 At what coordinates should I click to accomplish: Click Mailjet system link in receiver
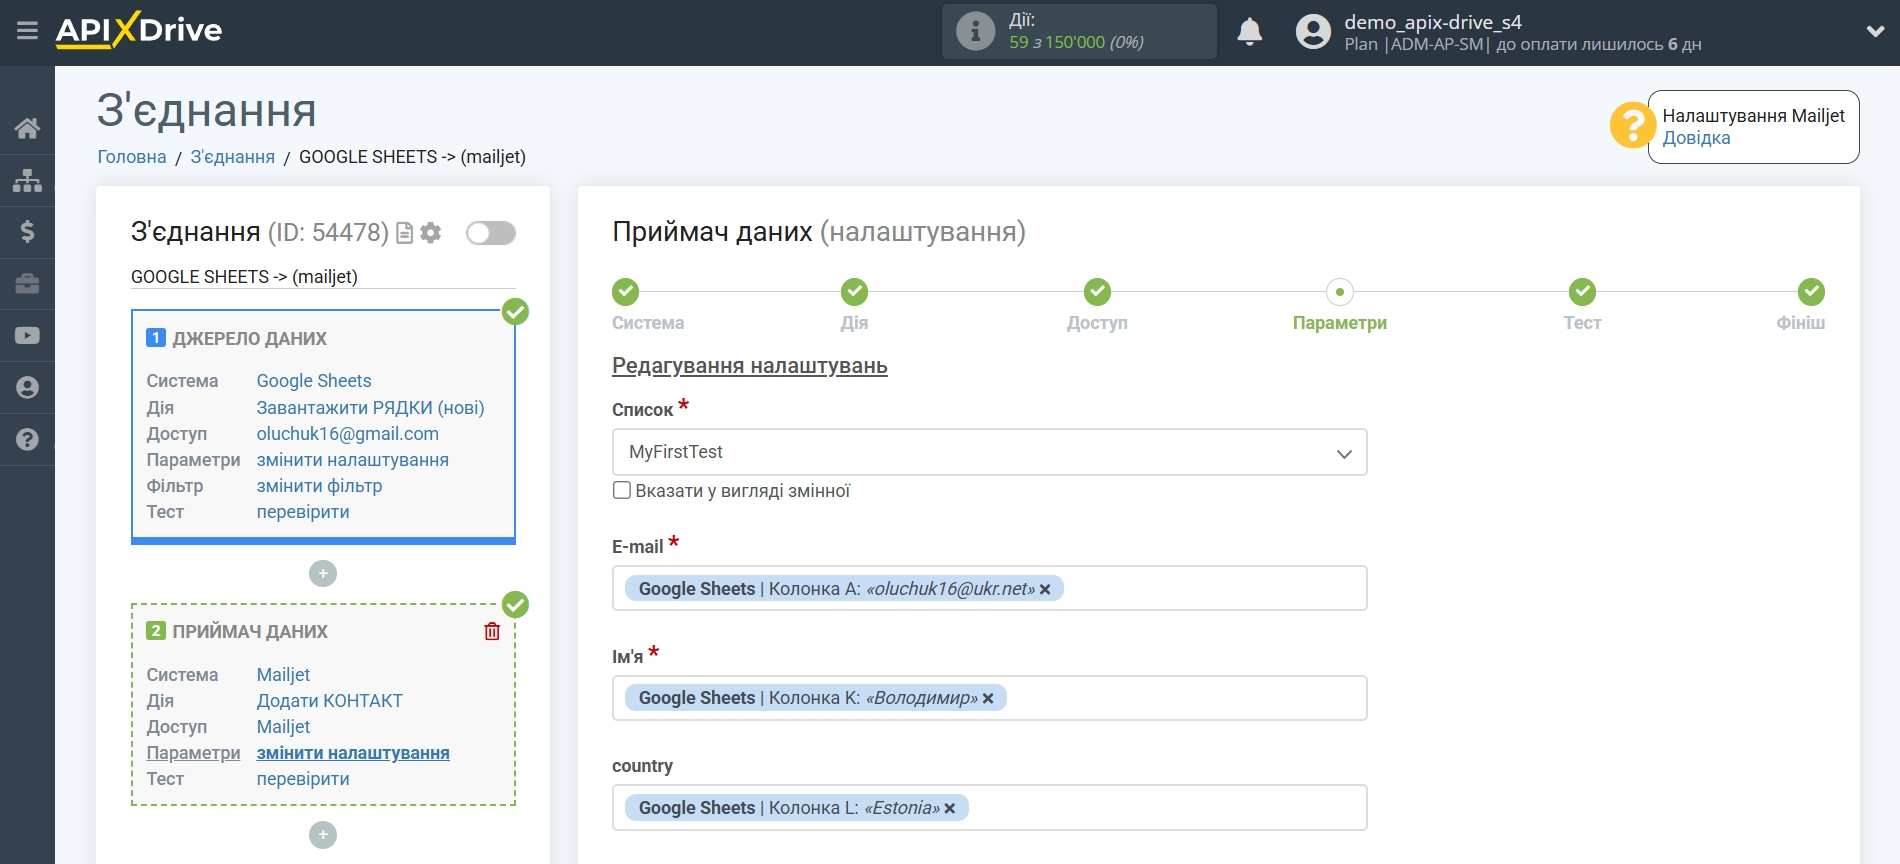pyautogui.click(x=283, y=675)
